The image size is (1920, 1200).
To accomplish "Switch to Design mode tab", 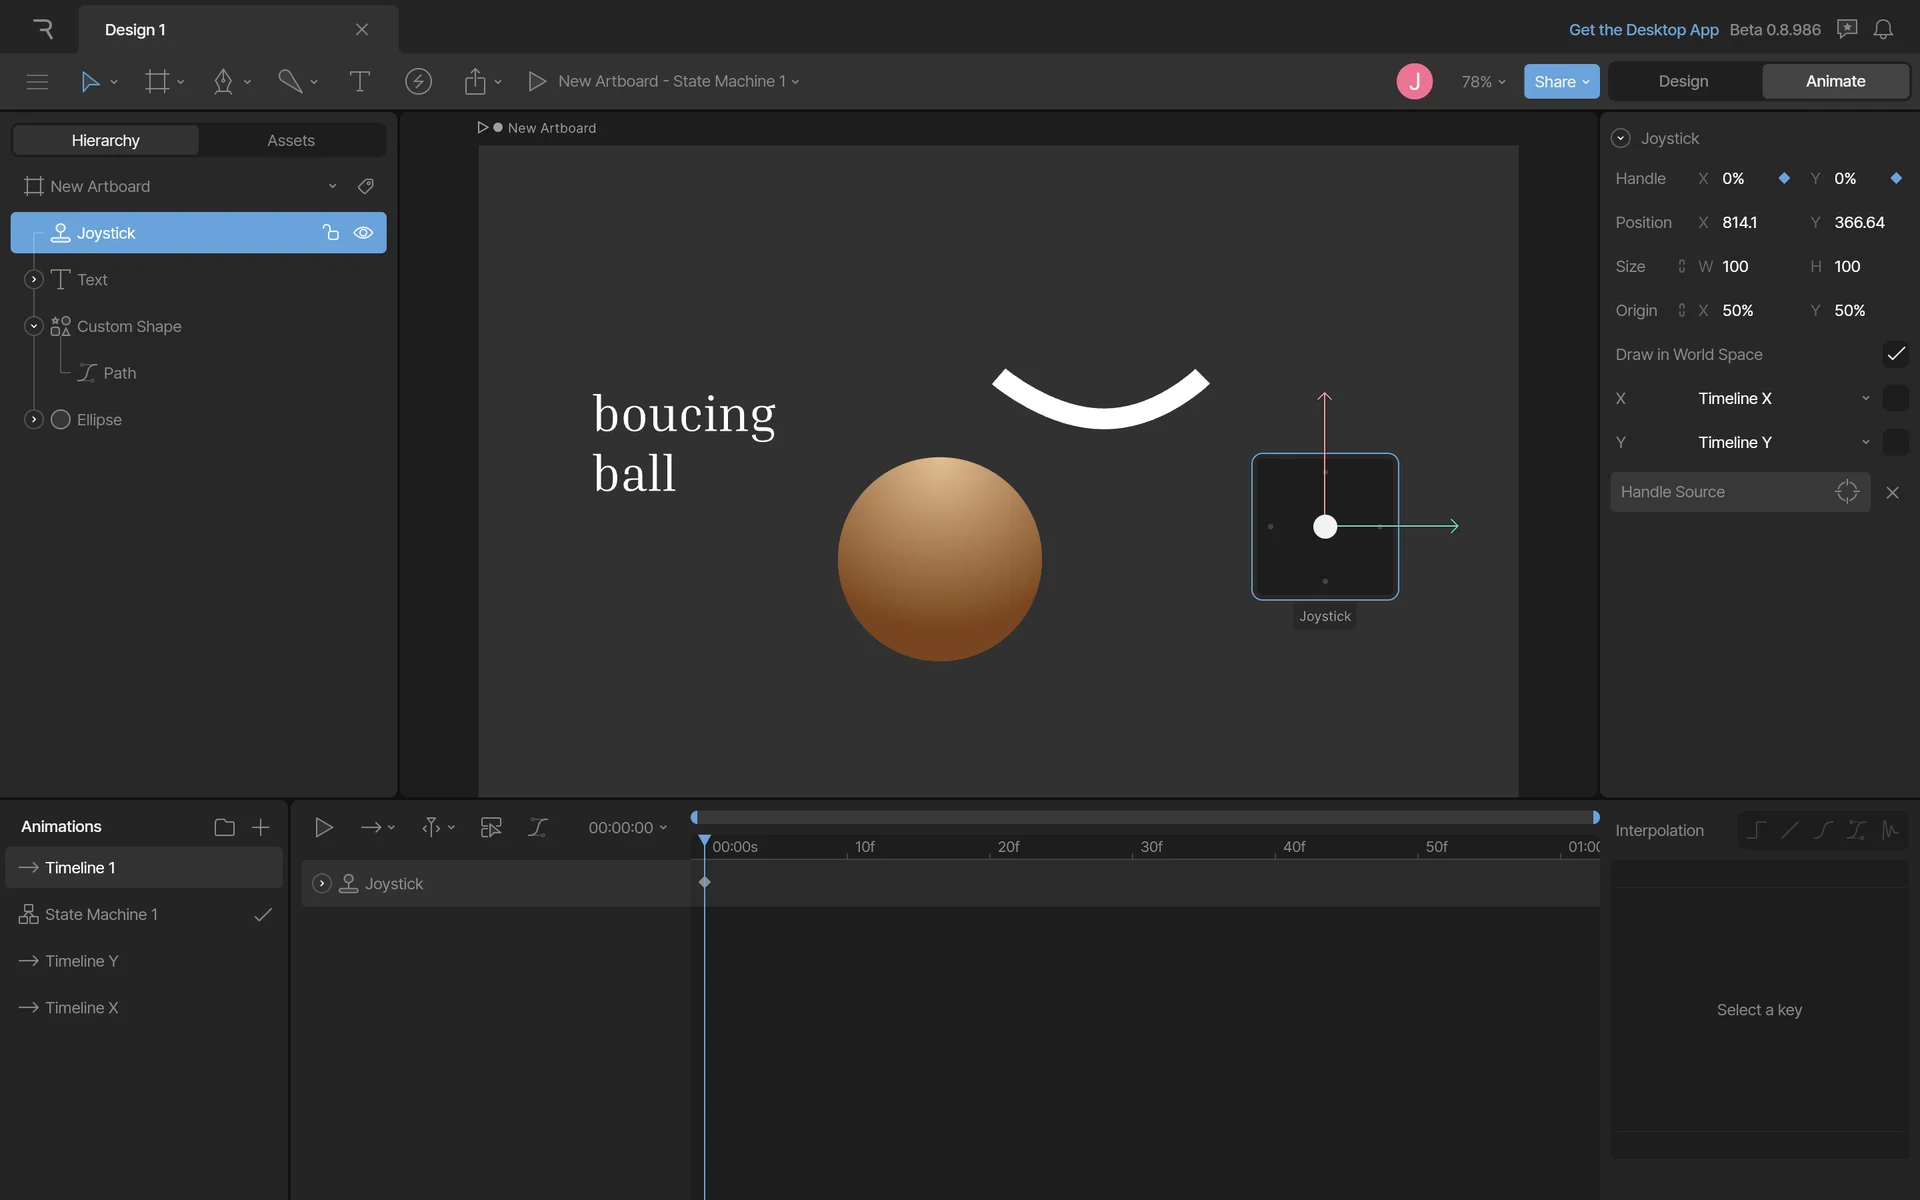I will (1683, 82).
